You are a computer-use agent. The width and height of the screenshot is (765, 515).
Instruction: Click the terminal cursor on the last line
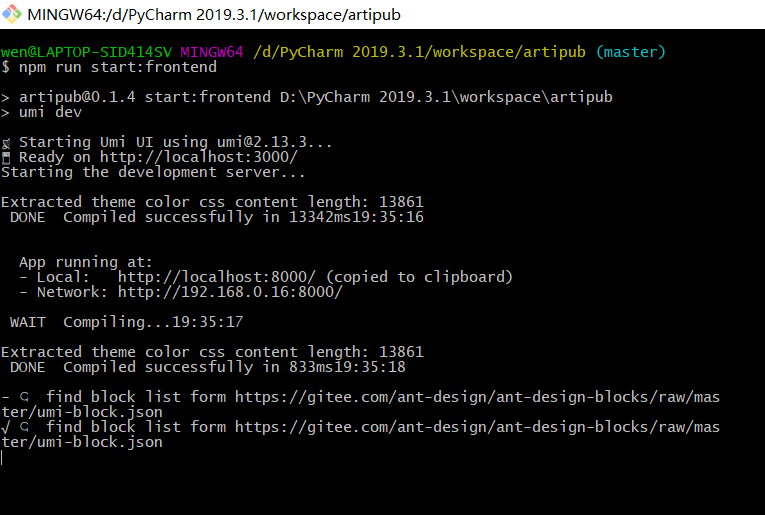pos(3,457)
